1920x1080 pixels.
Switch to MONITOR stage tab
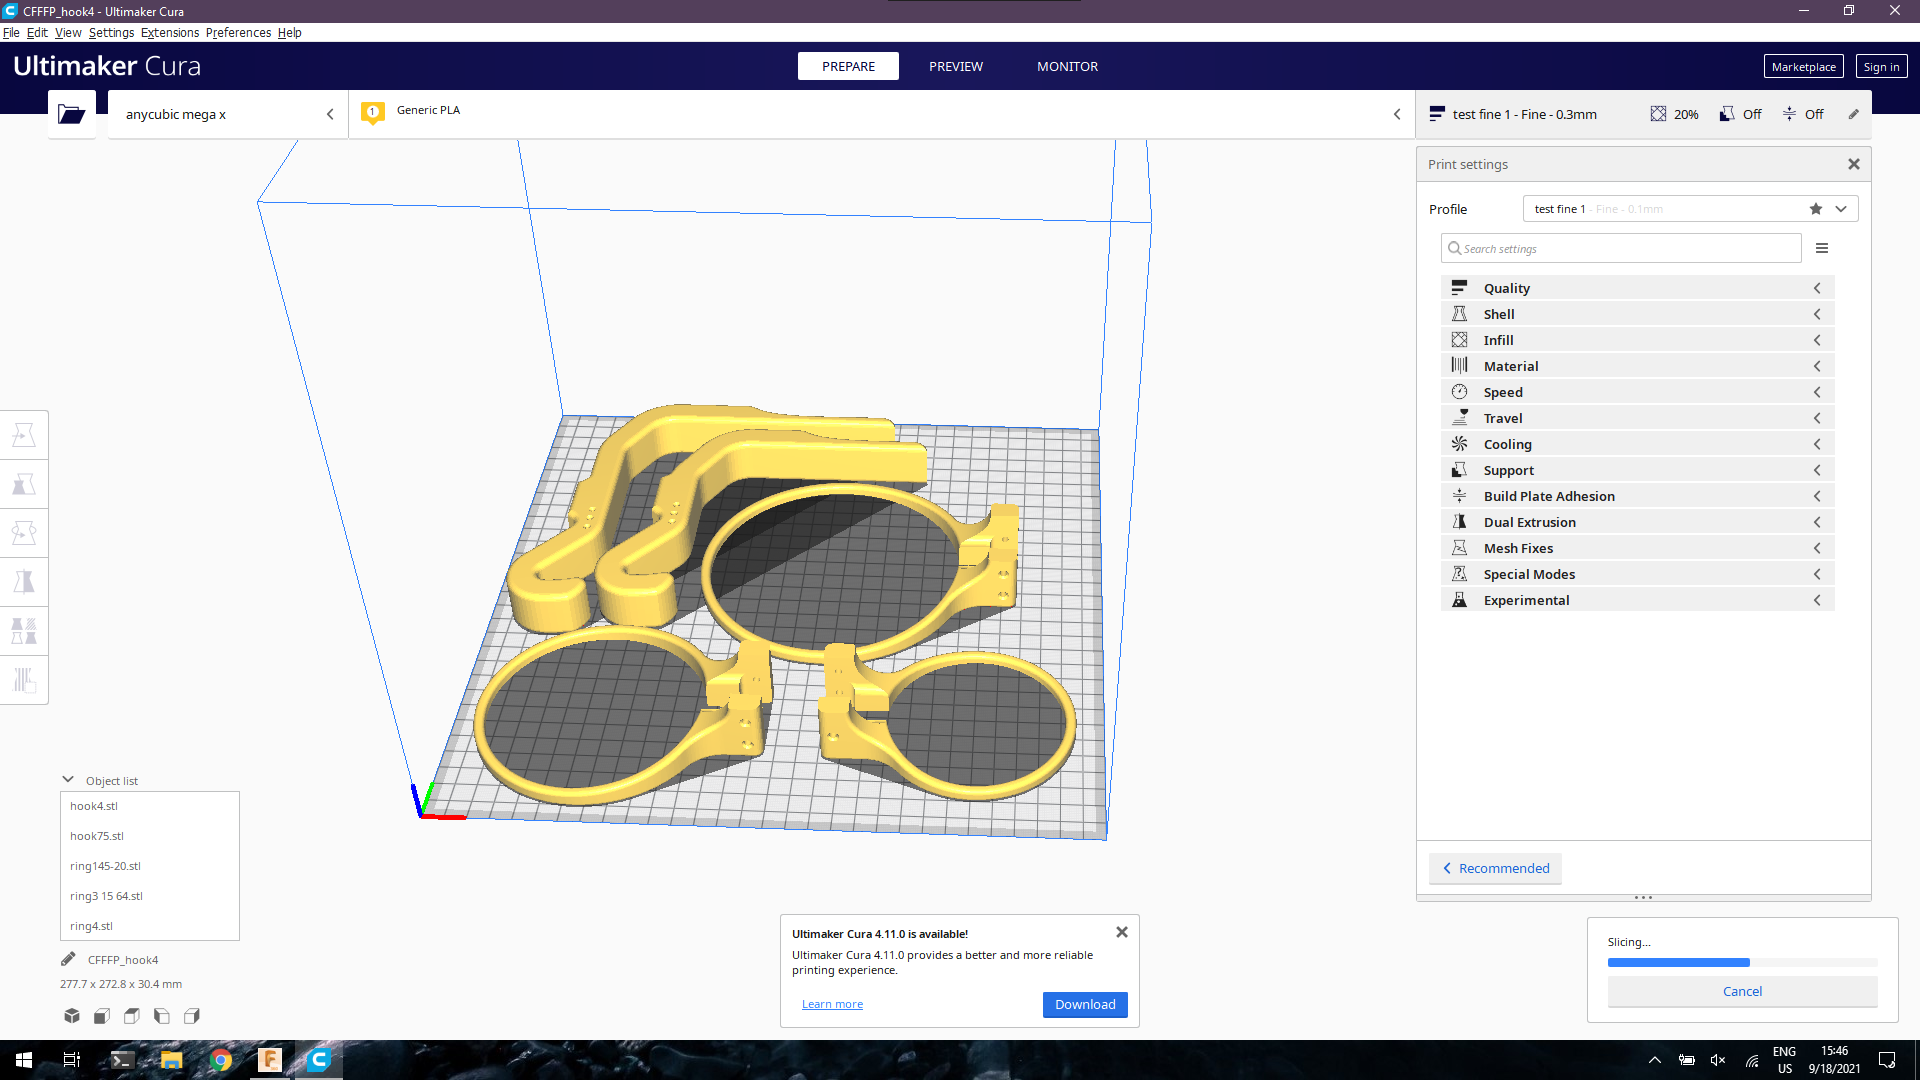(x=1067, y=66)
